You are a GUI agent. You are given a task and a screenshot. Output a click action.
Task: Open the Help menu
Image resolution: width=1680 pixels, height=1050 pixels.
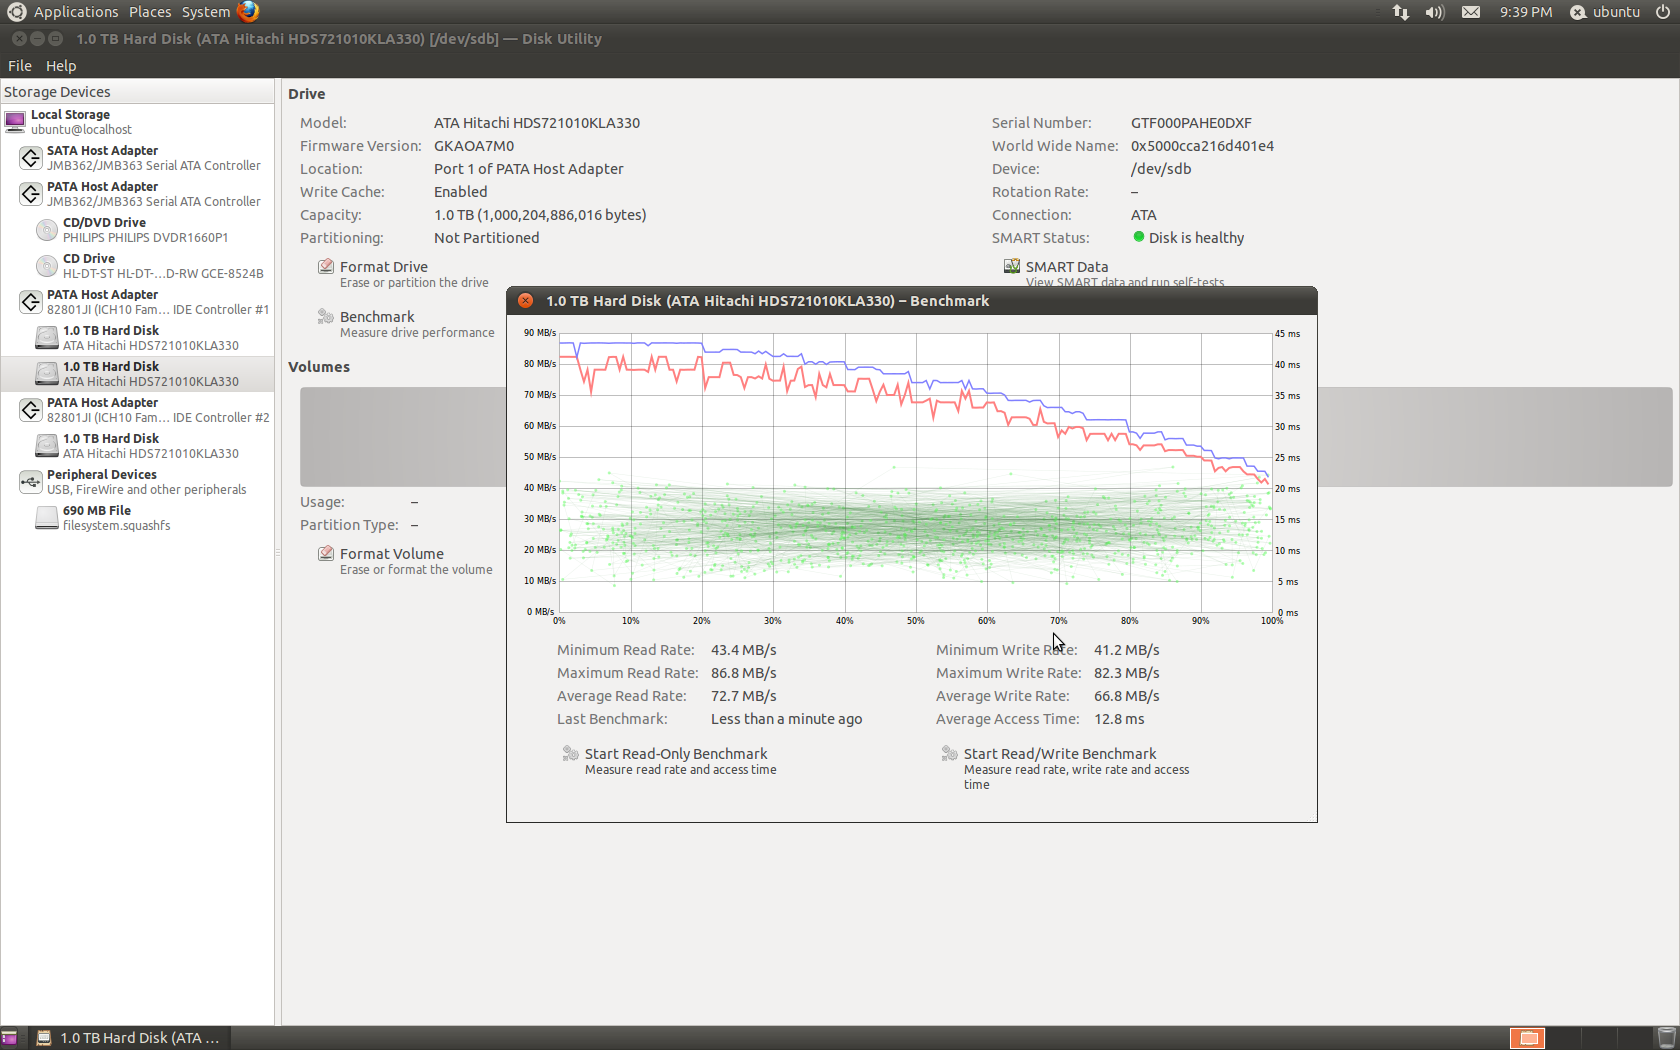61,66
